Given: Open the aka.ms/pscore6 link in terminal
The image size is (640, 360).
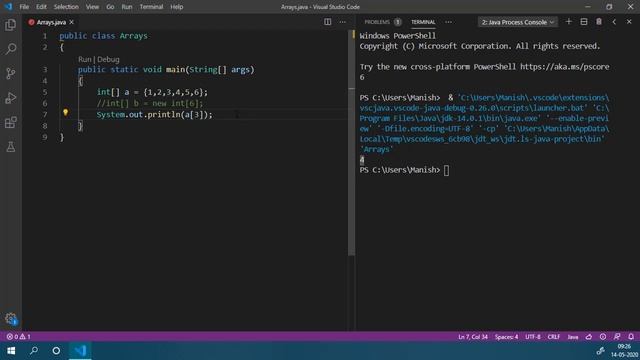Looking at the screenshot, I should tap(564, 67).
